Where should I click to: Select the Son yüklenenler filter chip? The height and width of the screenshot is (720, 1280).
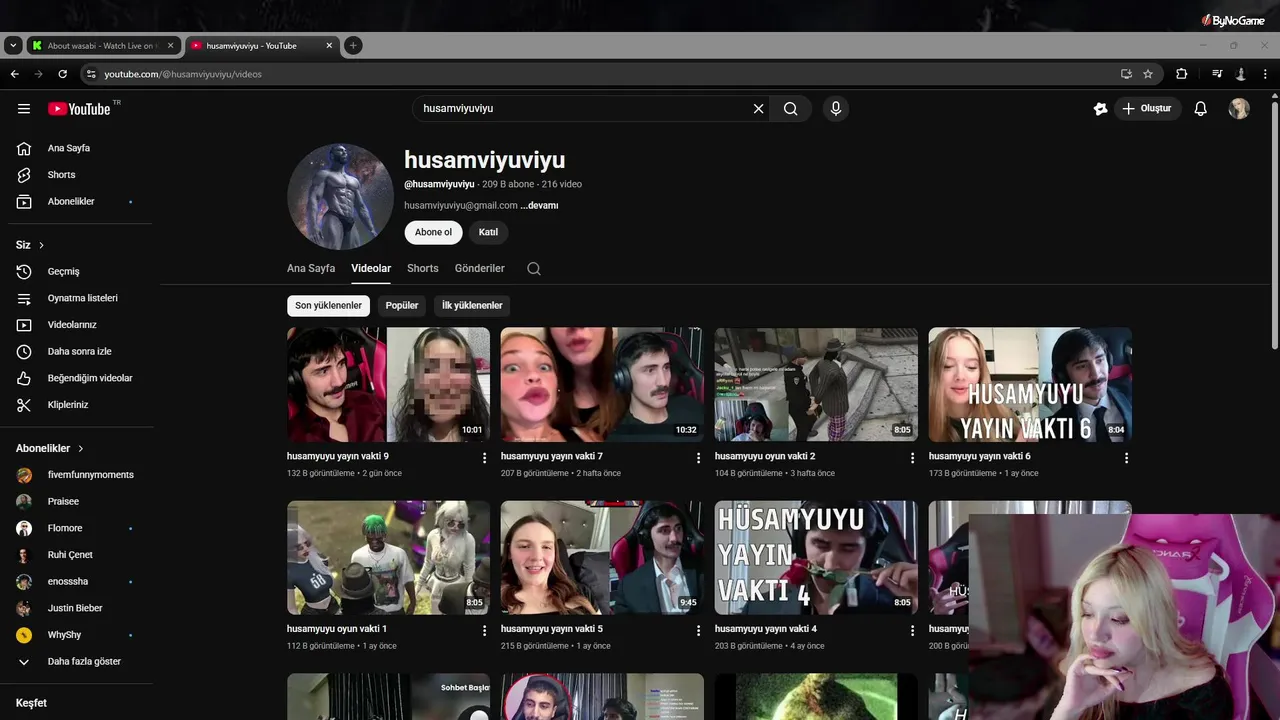(x=328, y=306)
